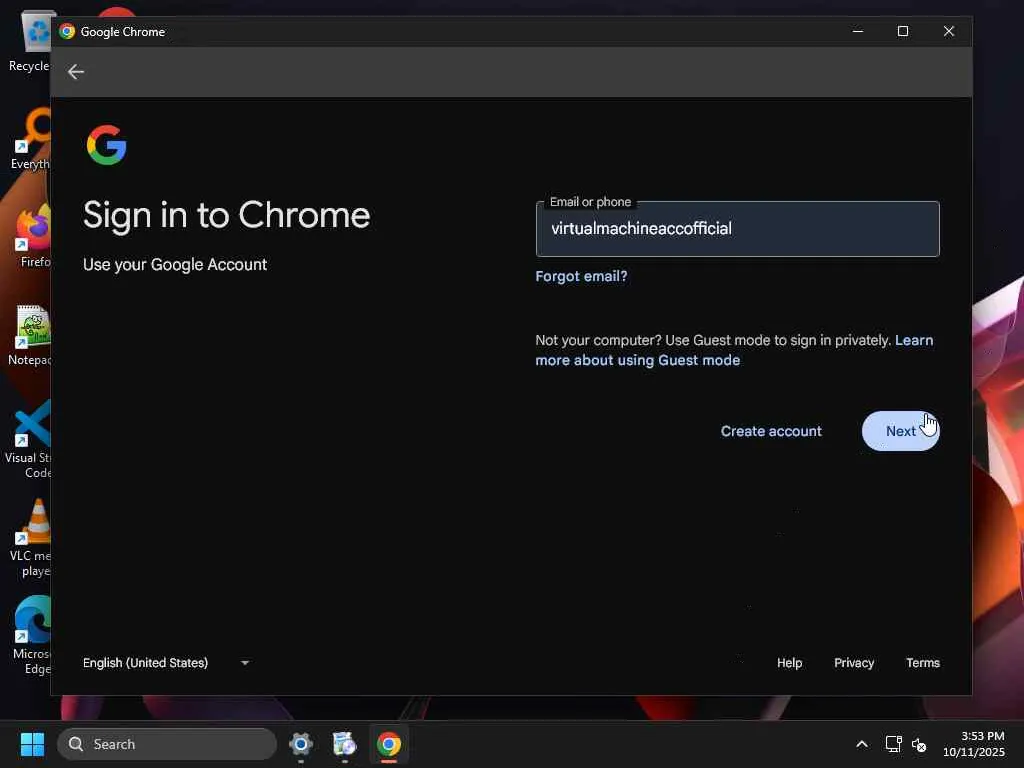Open the Terms link
Viewport: 1024px width, 768px height.
(923, 663)
